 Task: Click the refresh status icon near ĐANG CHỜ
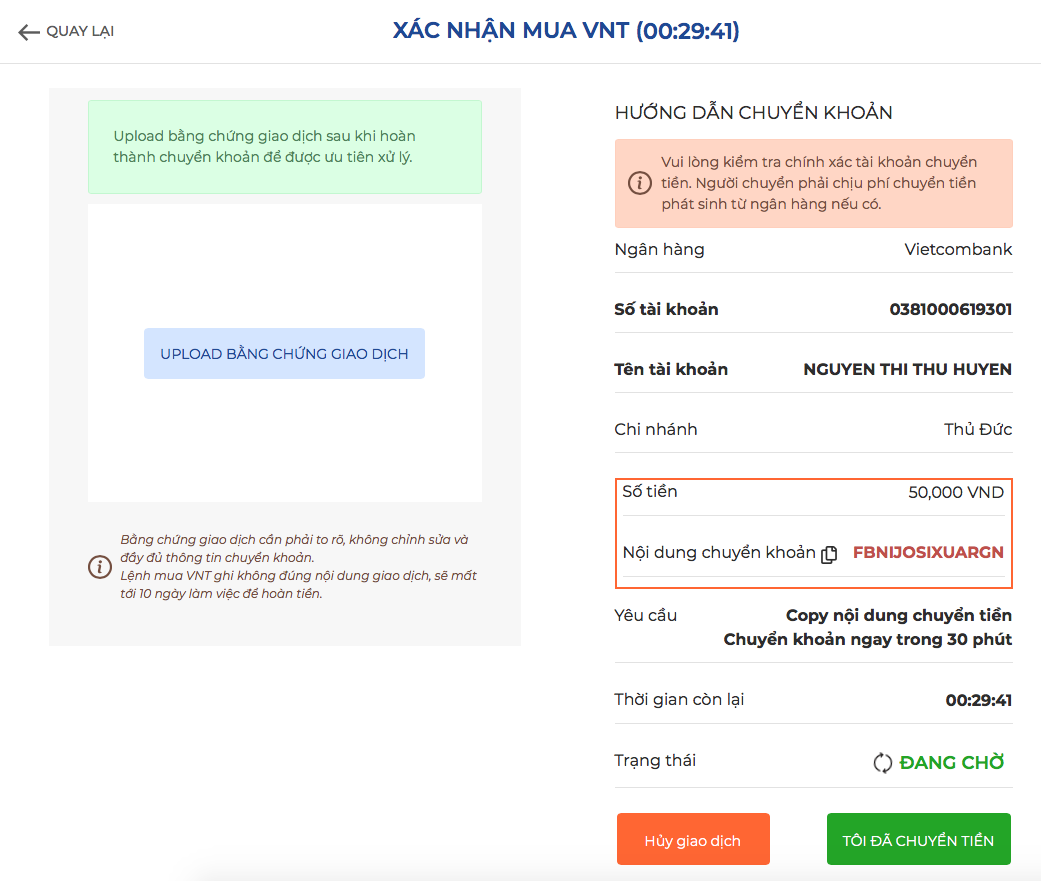pos(882,763)
